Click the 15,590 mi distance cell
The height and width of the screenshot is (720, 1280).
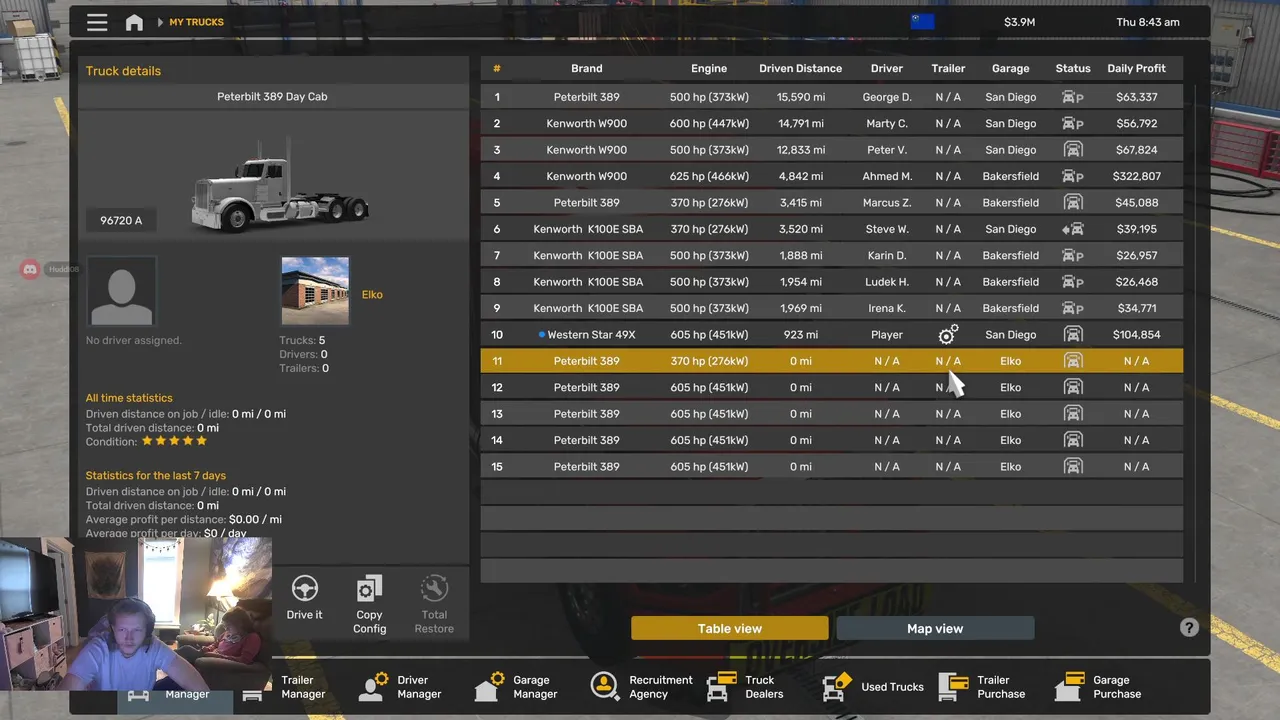[x=800, y=97]
